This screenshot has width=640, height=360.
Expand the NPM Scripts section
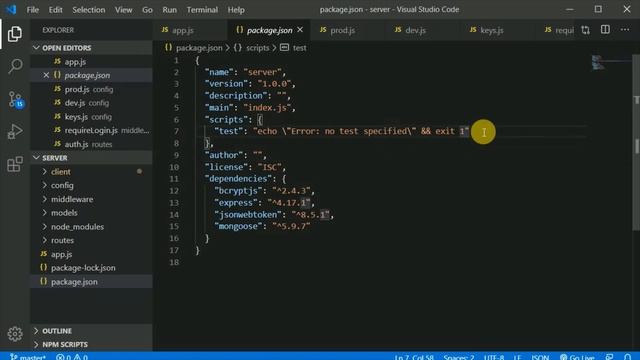91,344
